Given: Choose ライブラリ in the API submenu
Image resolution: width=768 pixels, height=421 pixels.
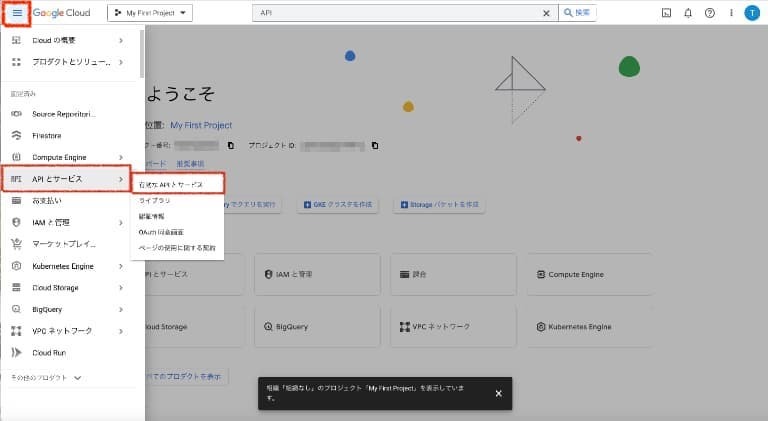Looking at the screenshot, I should [154, 201].
